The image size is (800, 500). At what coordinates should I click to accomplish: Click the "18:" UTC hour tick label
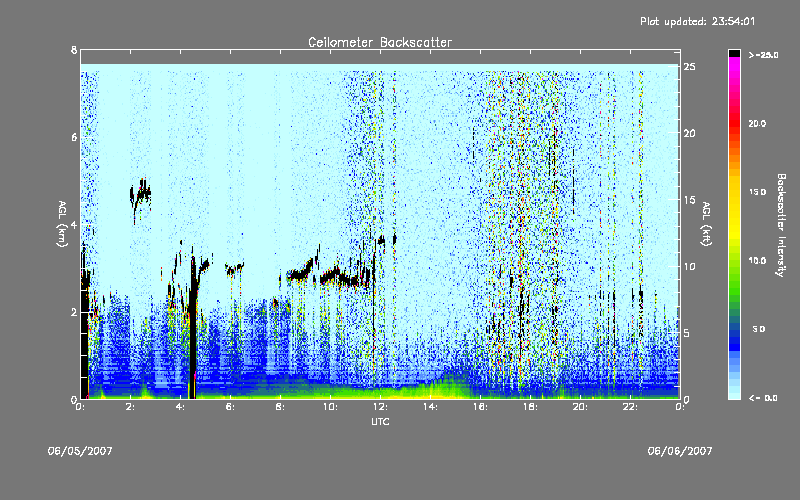(530, 407)
